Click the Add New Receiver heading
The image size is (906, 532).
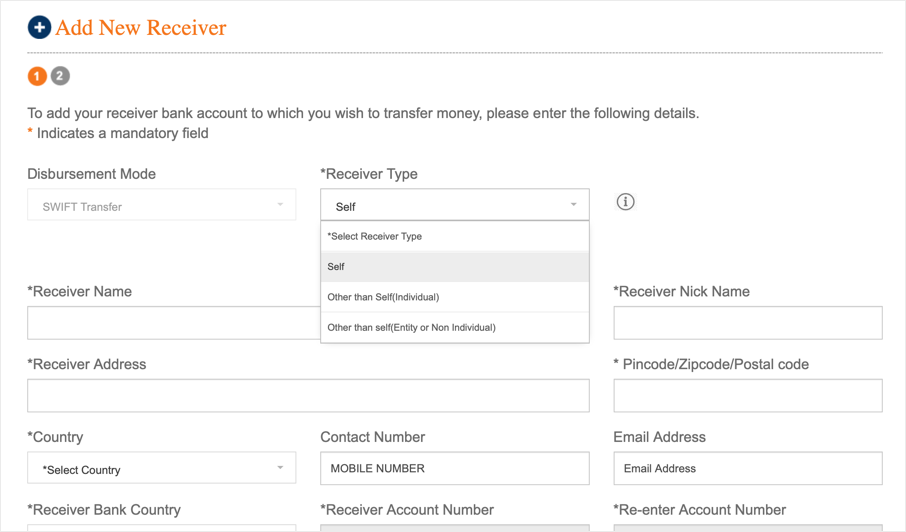point(141,28)
